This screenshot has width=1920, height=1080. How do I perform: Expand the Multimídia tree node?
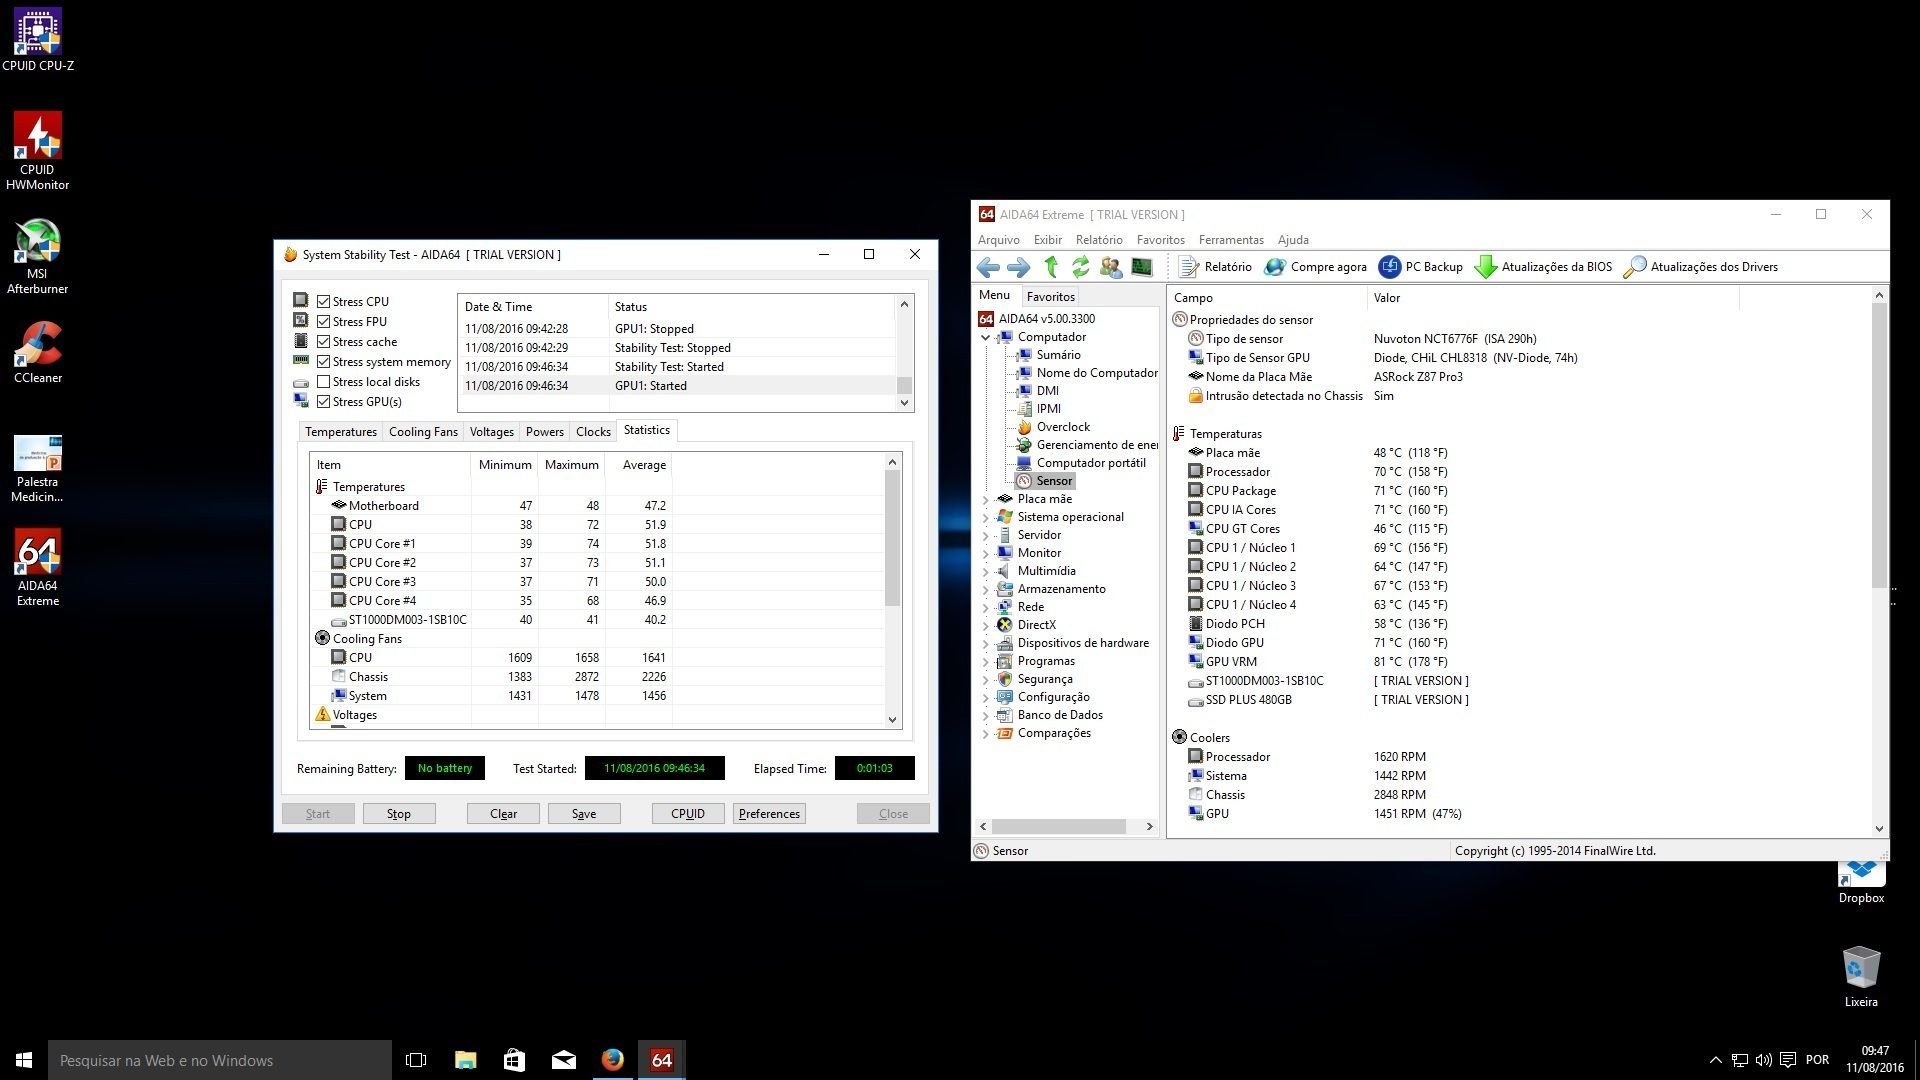[986, 571]
